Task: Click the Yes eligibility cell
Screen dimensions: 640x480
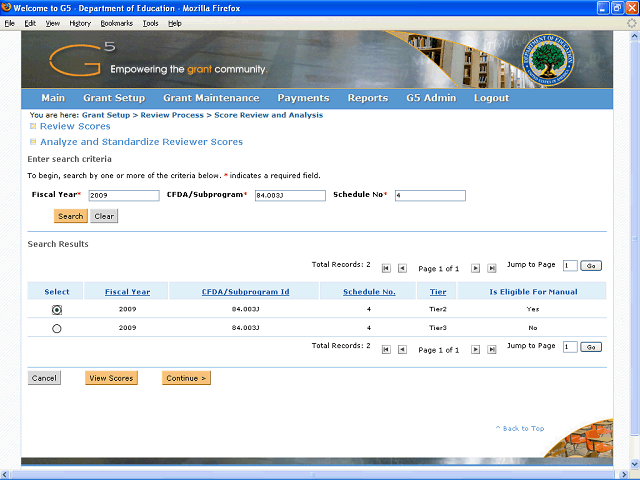Action: click(533, 309)
